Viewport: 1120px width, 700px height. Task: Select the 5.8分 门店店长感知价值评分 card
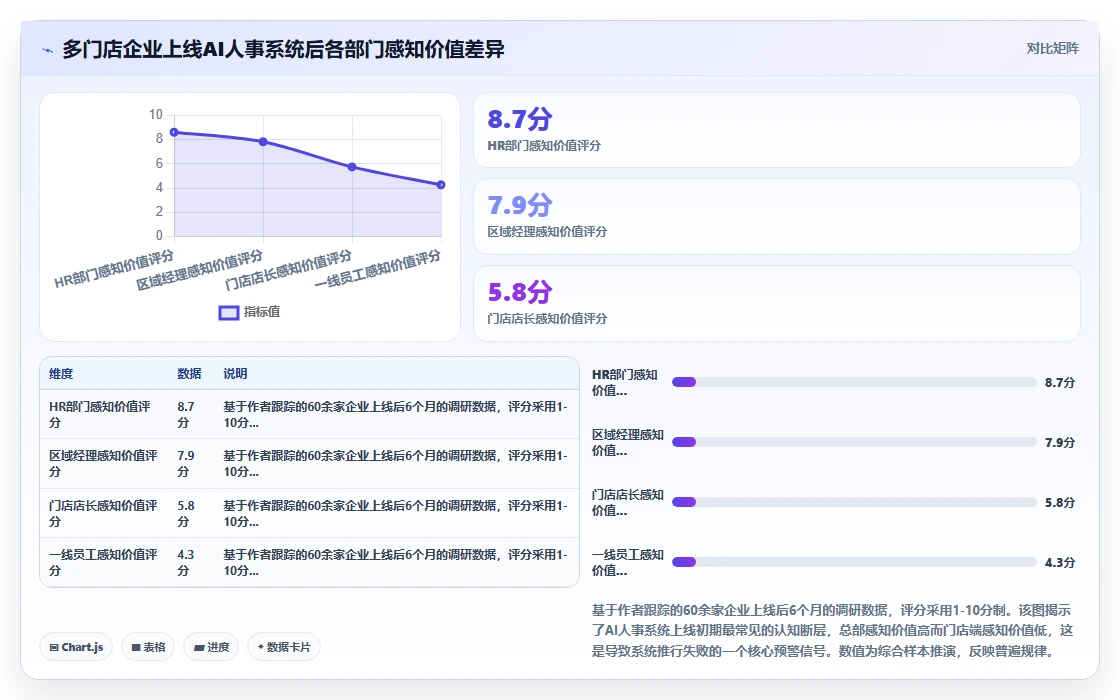[776, 304]
